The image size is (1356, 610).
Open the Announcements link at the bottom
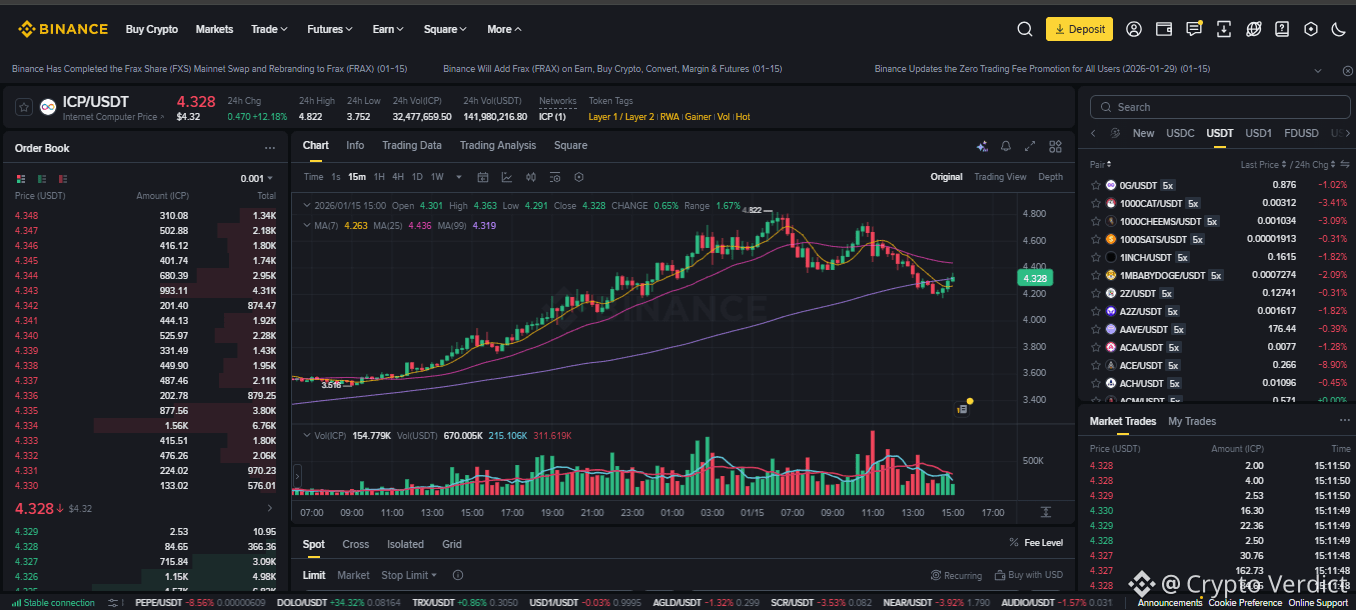click(1170, 603)
